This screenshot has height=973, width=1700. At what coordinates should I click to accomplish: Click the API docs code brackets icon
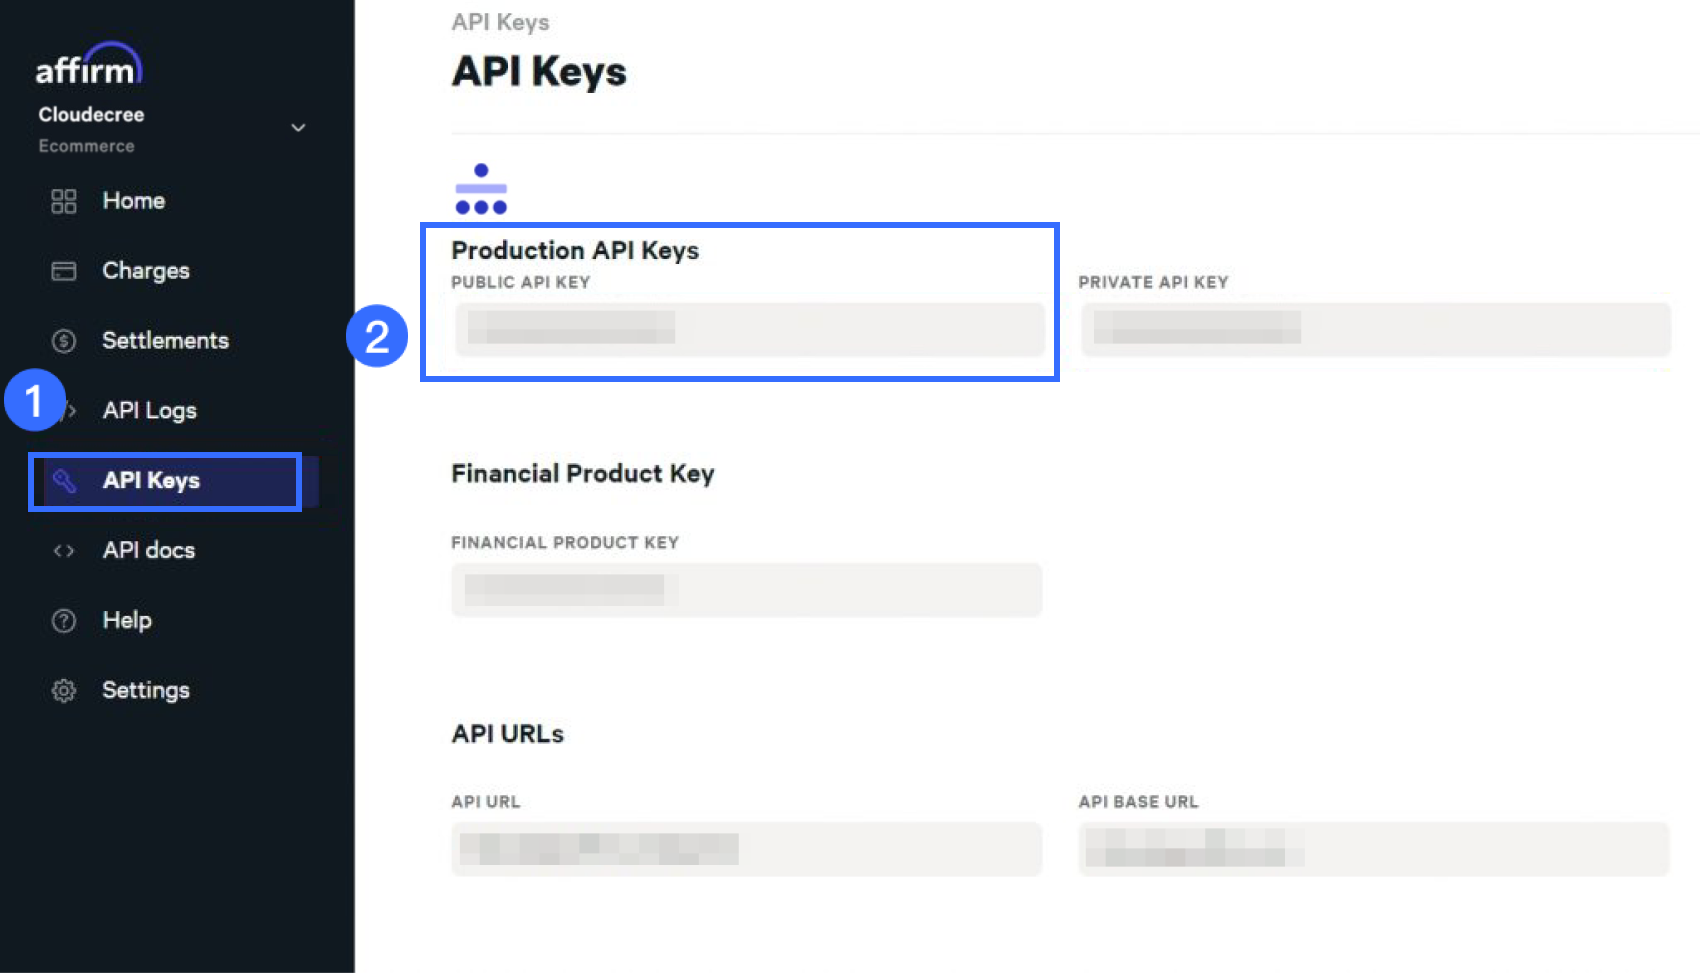[64, 551]
